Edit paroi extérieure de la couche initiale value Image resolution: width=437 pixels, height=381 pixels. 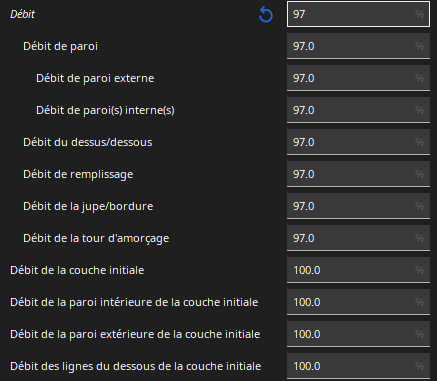358,334
